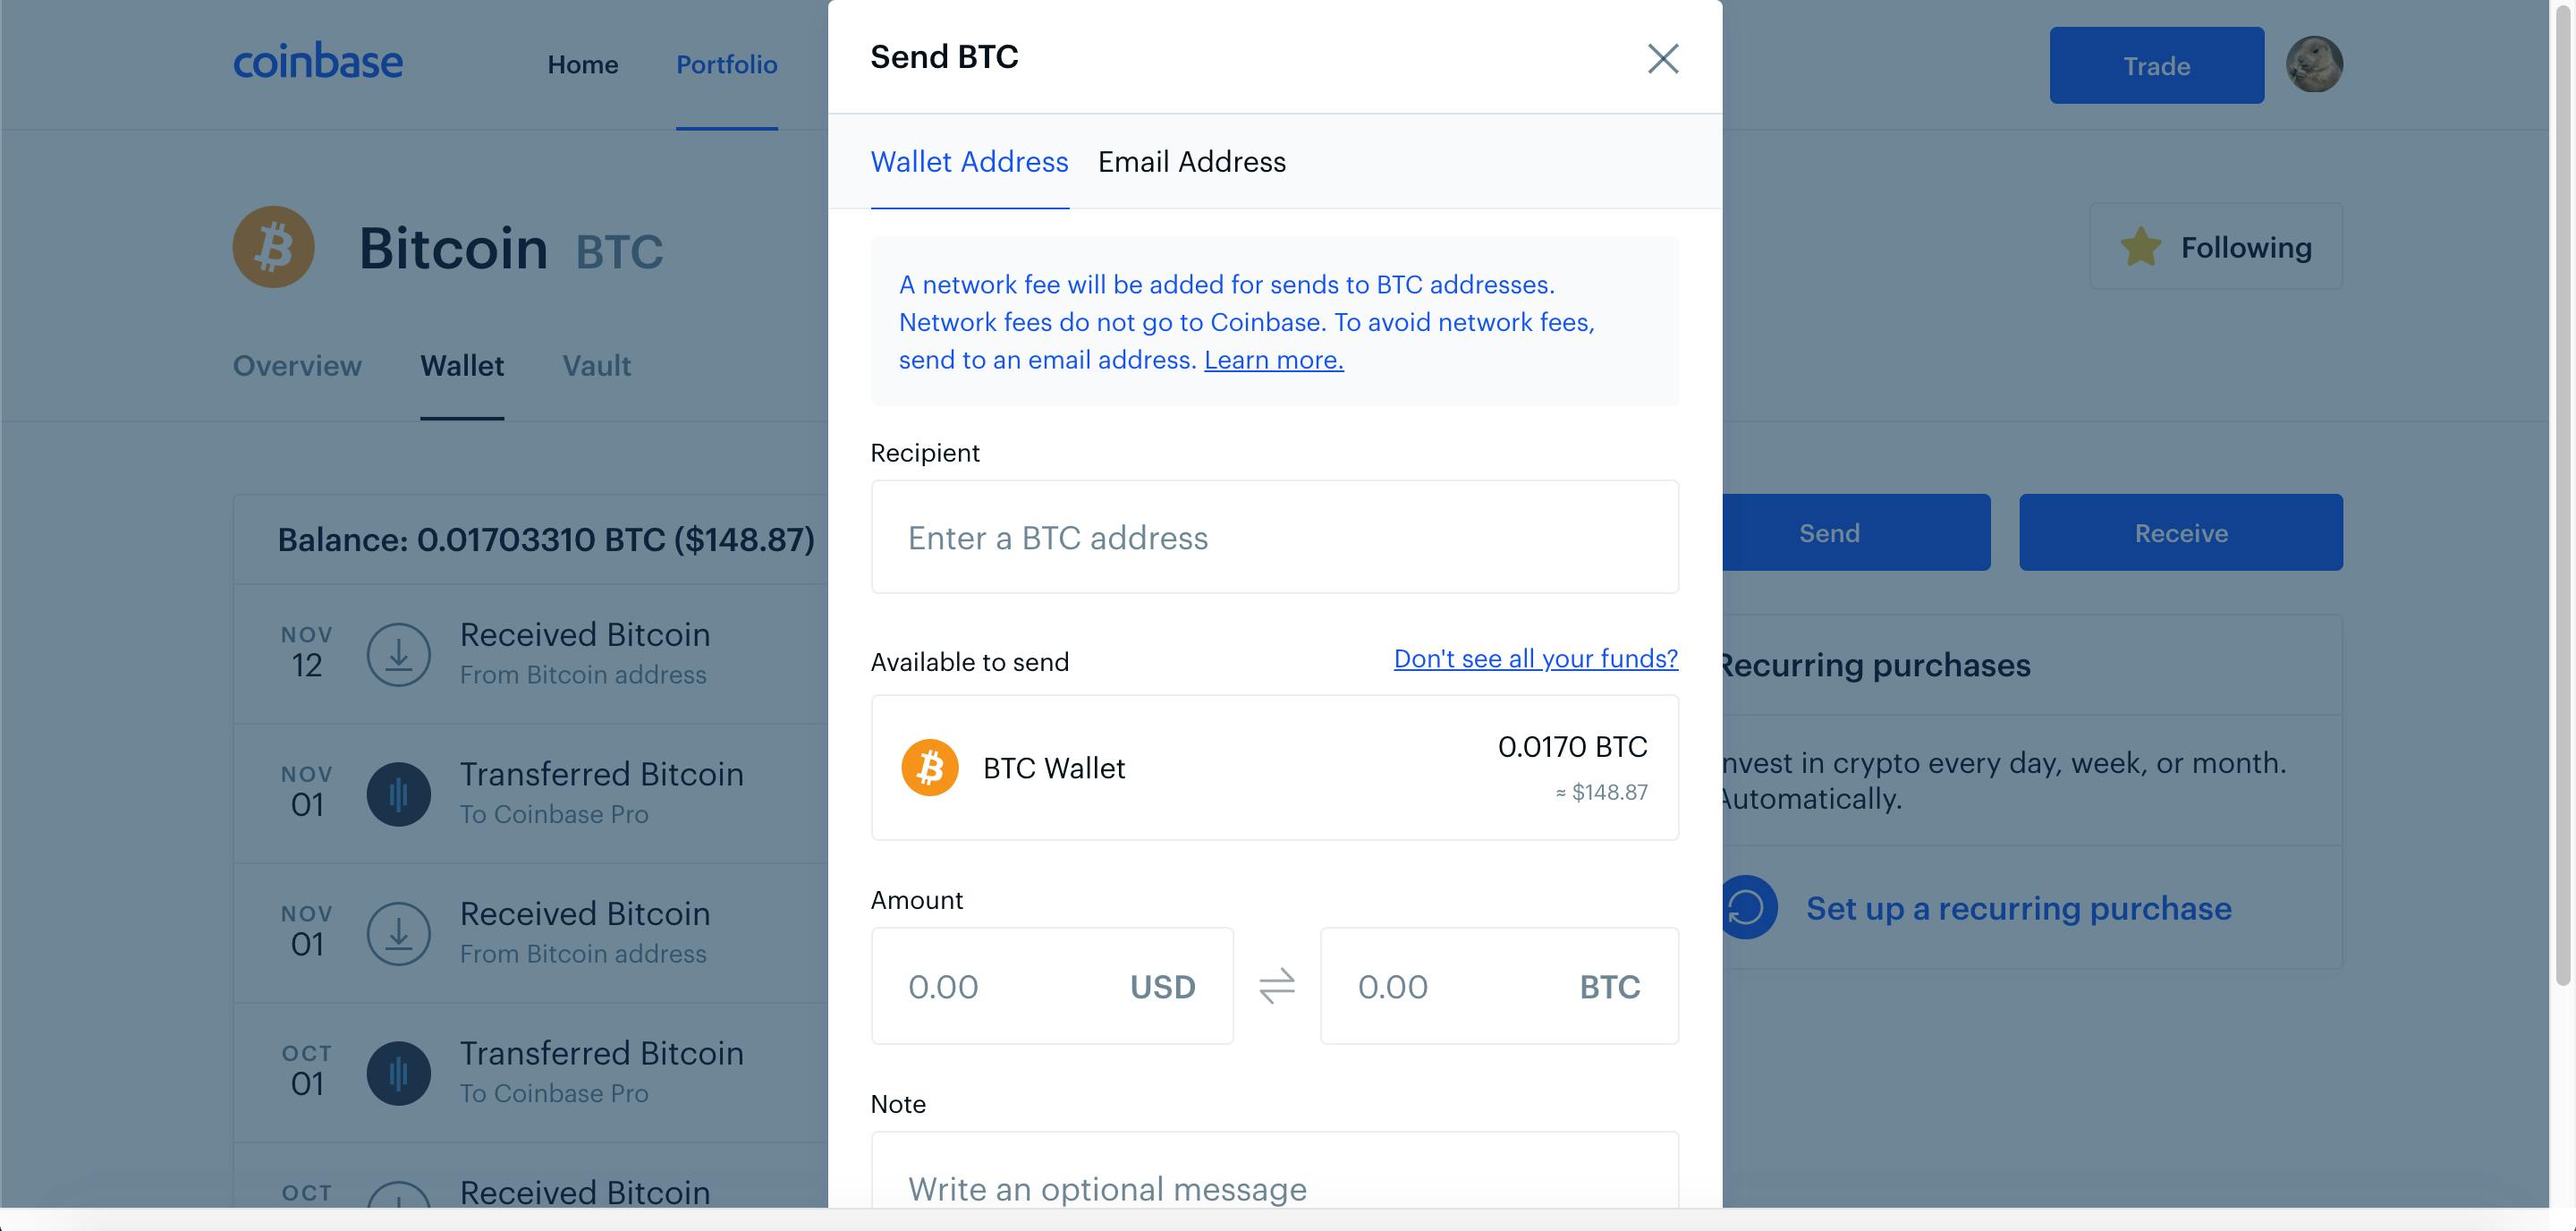The height and width of the screenshot is (1231, 2576).
Task: Switch to the Email Address tab
Action: pyautogui.click(x=1192, y=162)
